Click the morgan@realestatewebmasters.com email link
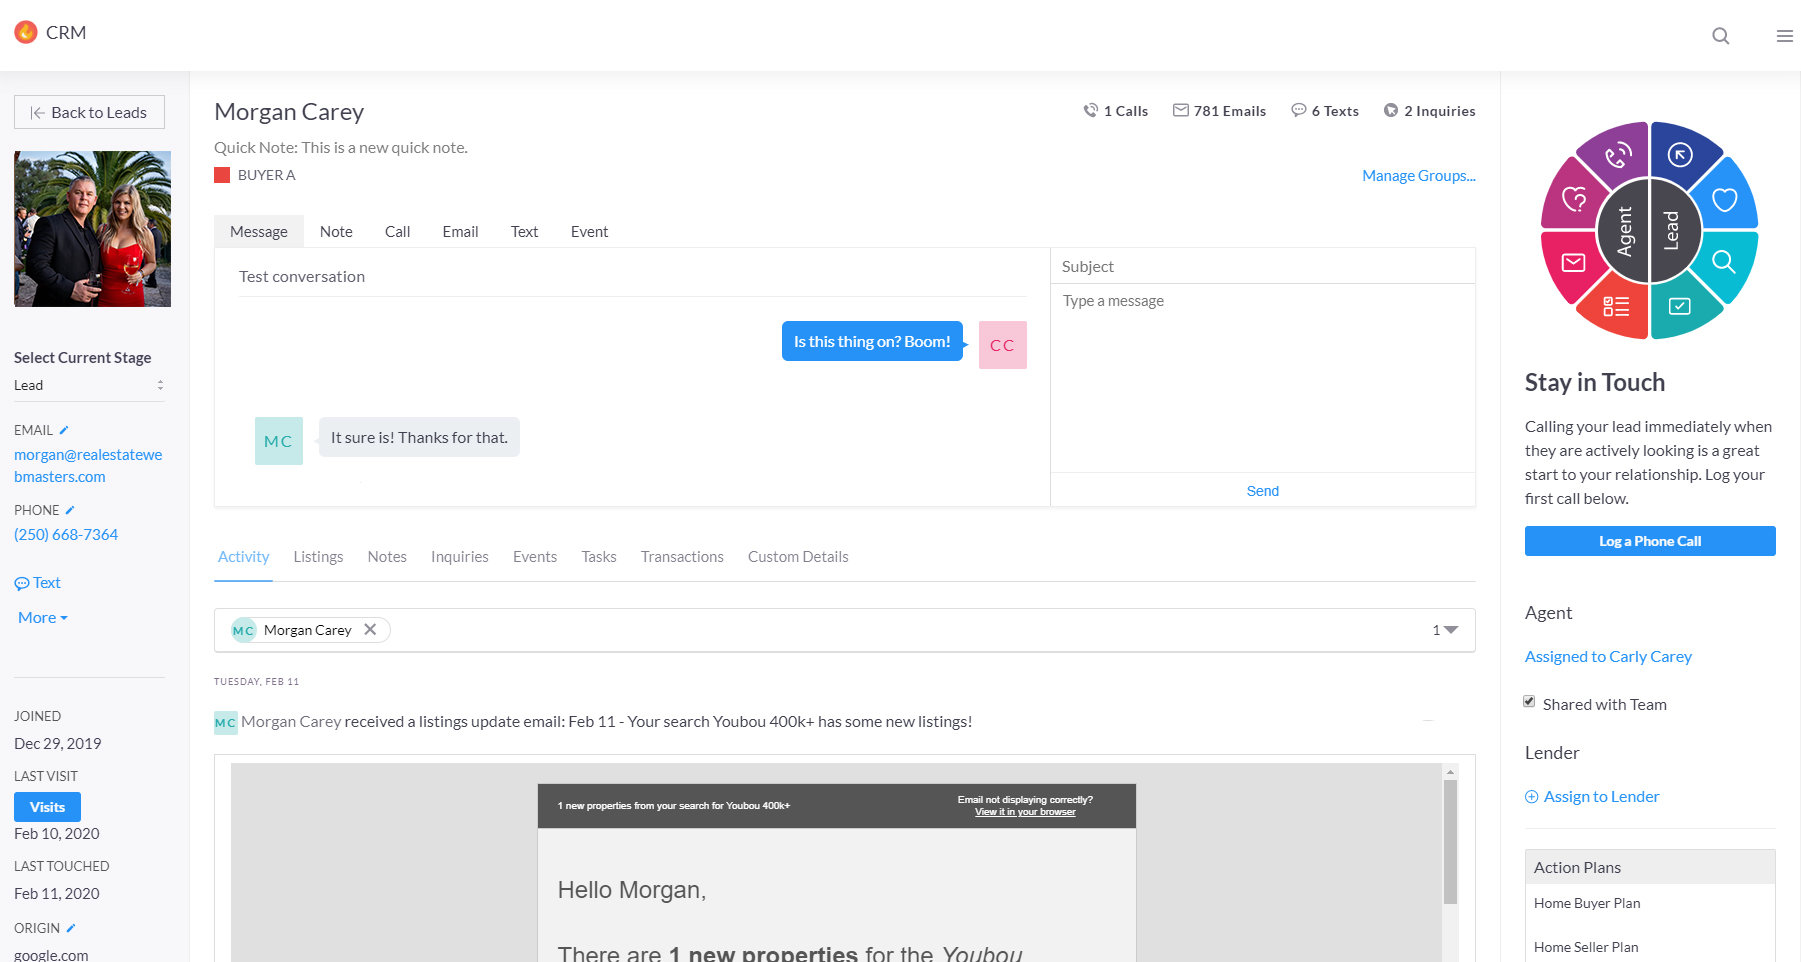The height and width of the screenshot is (962, 1801). pos(88,466)
